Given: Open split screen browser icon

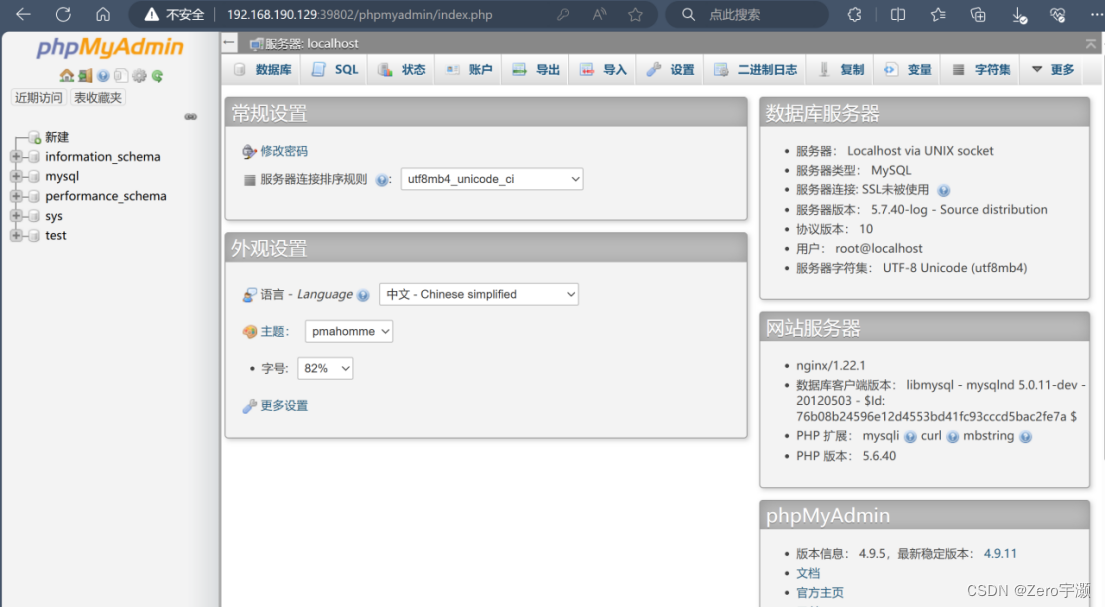Looking at the screenshot, I should point(898,14).
